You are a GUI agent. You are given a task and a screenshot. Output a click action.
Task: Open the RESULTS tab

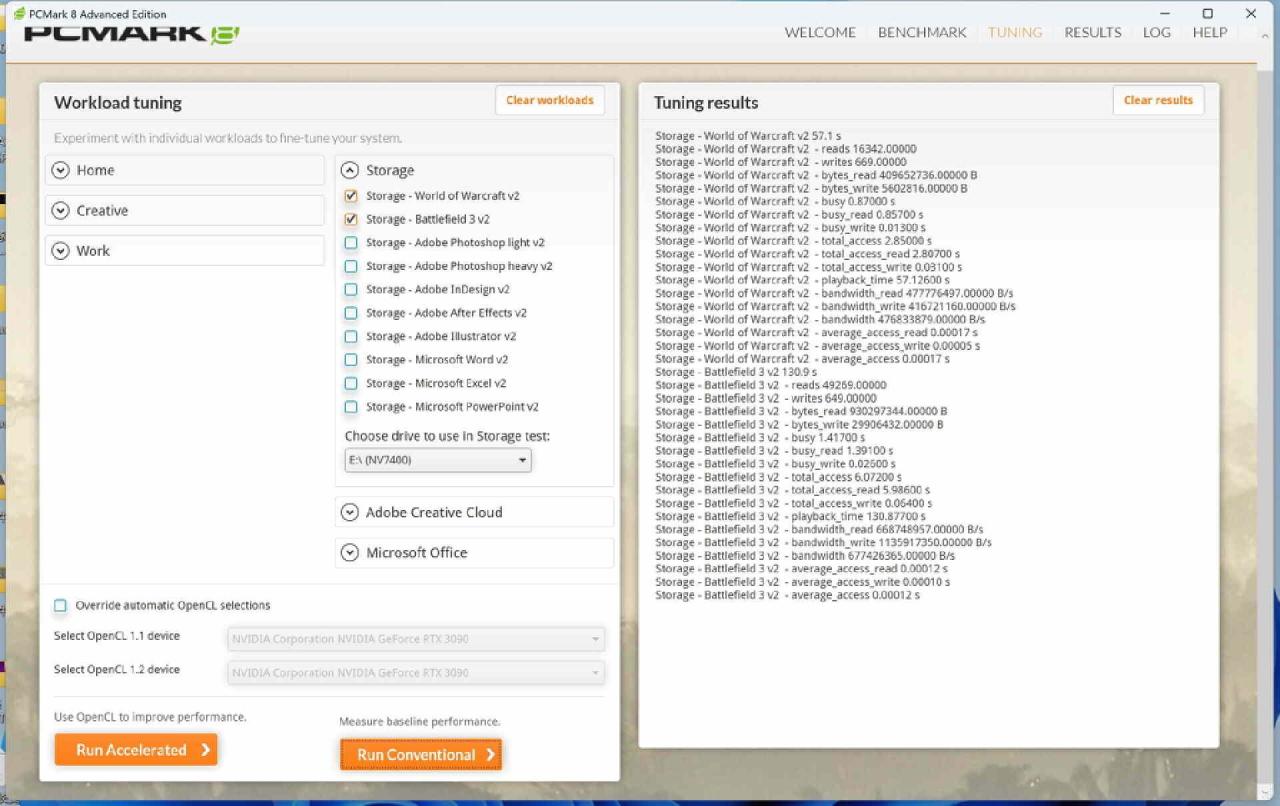[1093, 32]
